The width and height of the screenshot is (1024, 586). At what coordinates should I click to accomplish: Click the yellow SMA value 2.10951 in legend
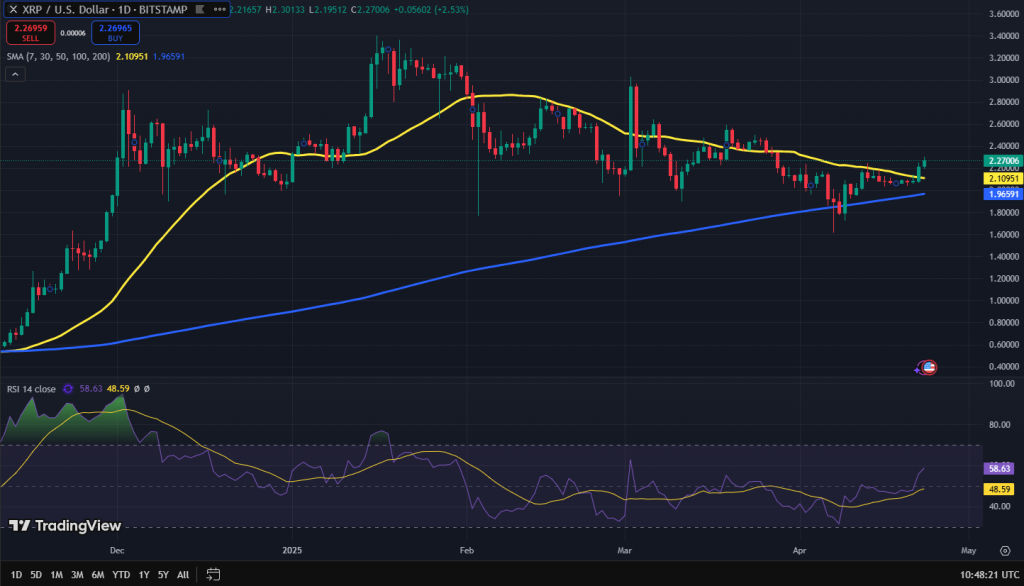(131, 57)
